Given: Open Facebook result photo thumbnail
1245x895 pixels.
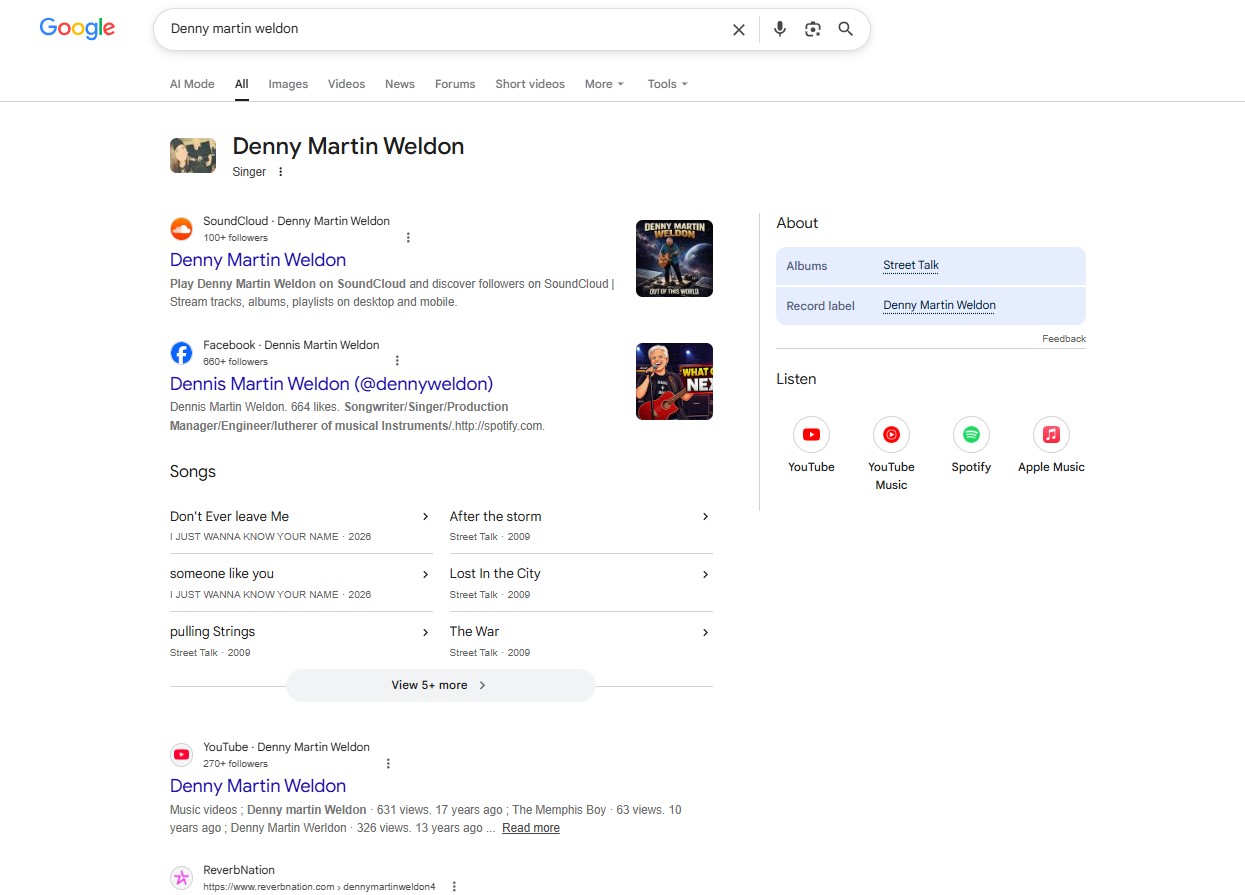Looking at the screenshot, I should click(x=674, y=381).
